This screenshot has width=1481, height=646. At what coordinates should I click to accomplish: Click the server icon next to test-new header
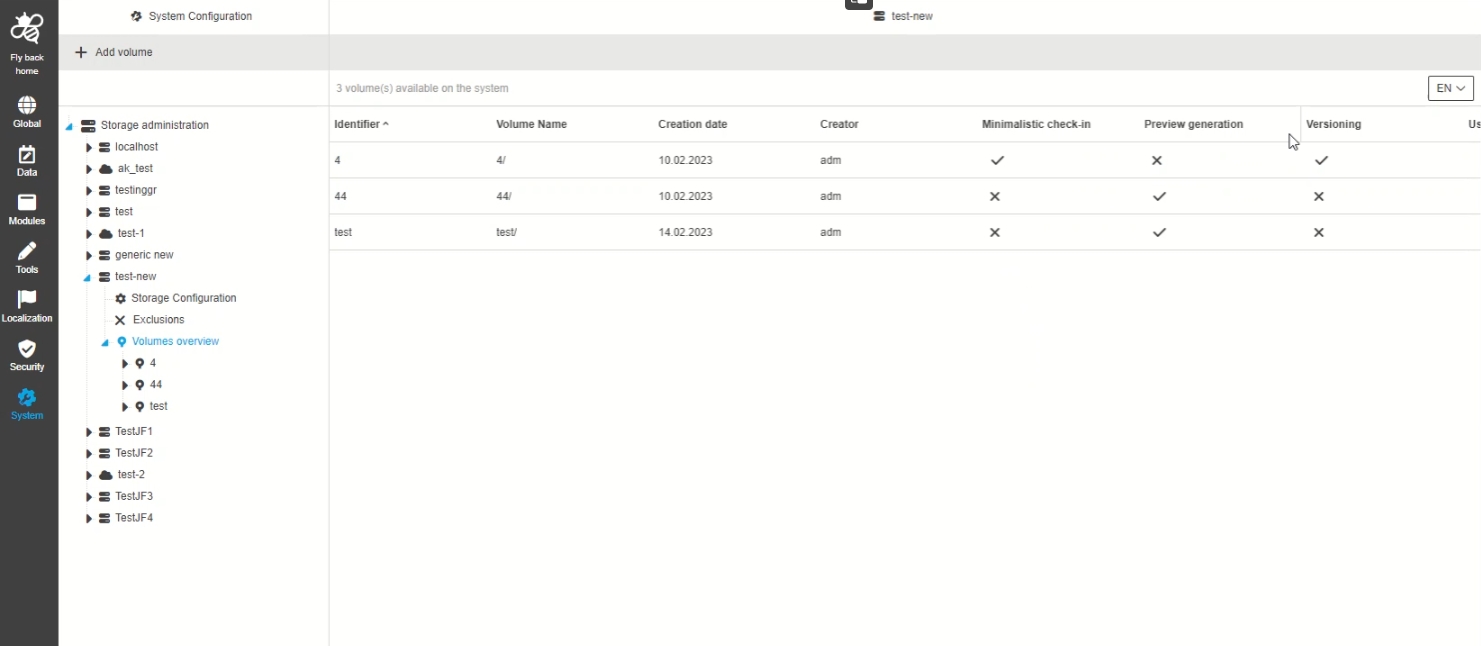pos(879,16)
